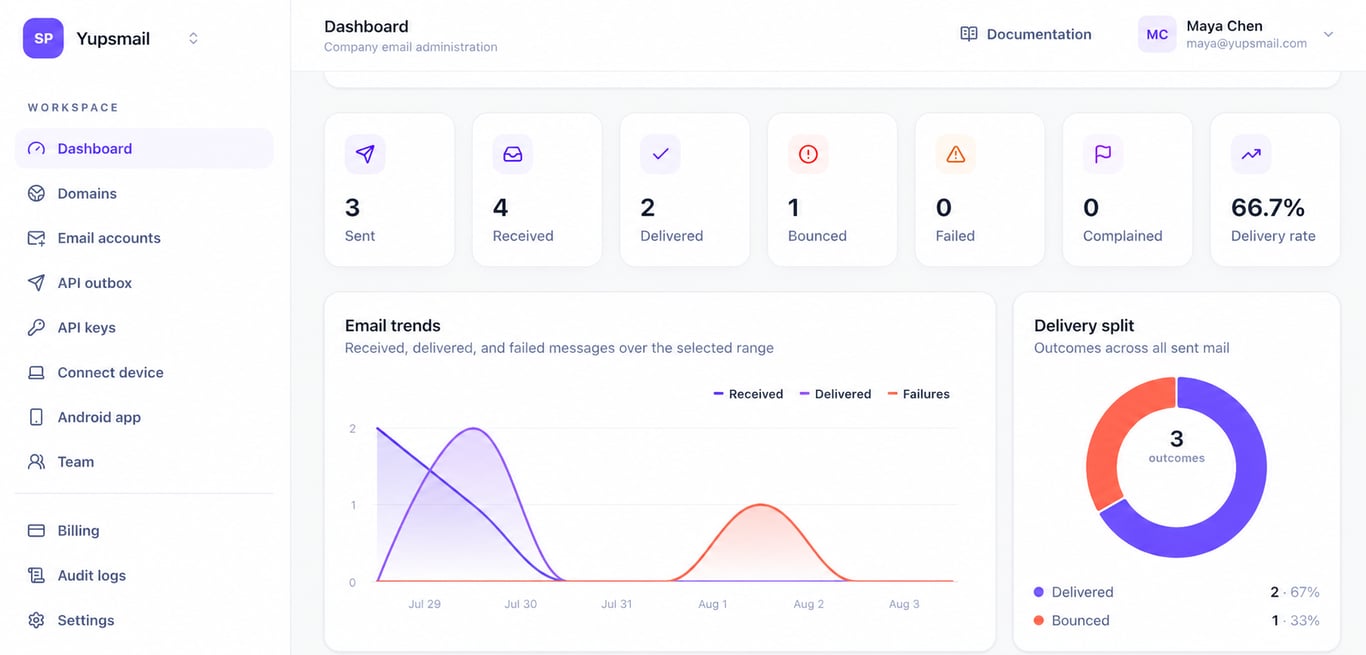Click the Bounced alert circle icon
The image size is (1366, 655).
click(x=808, y=154)
